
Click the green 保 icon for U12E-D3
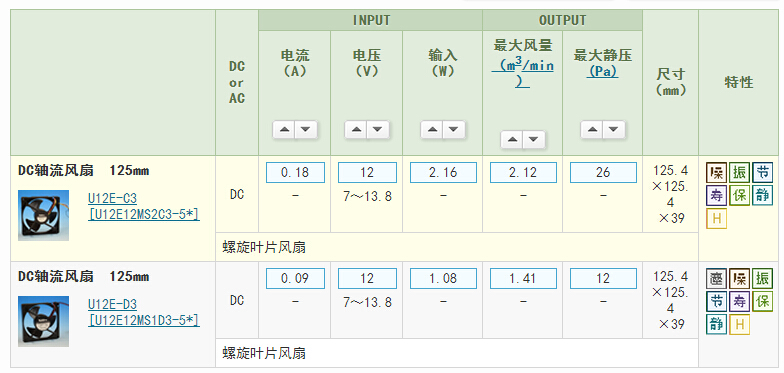(x=762, y=302)
